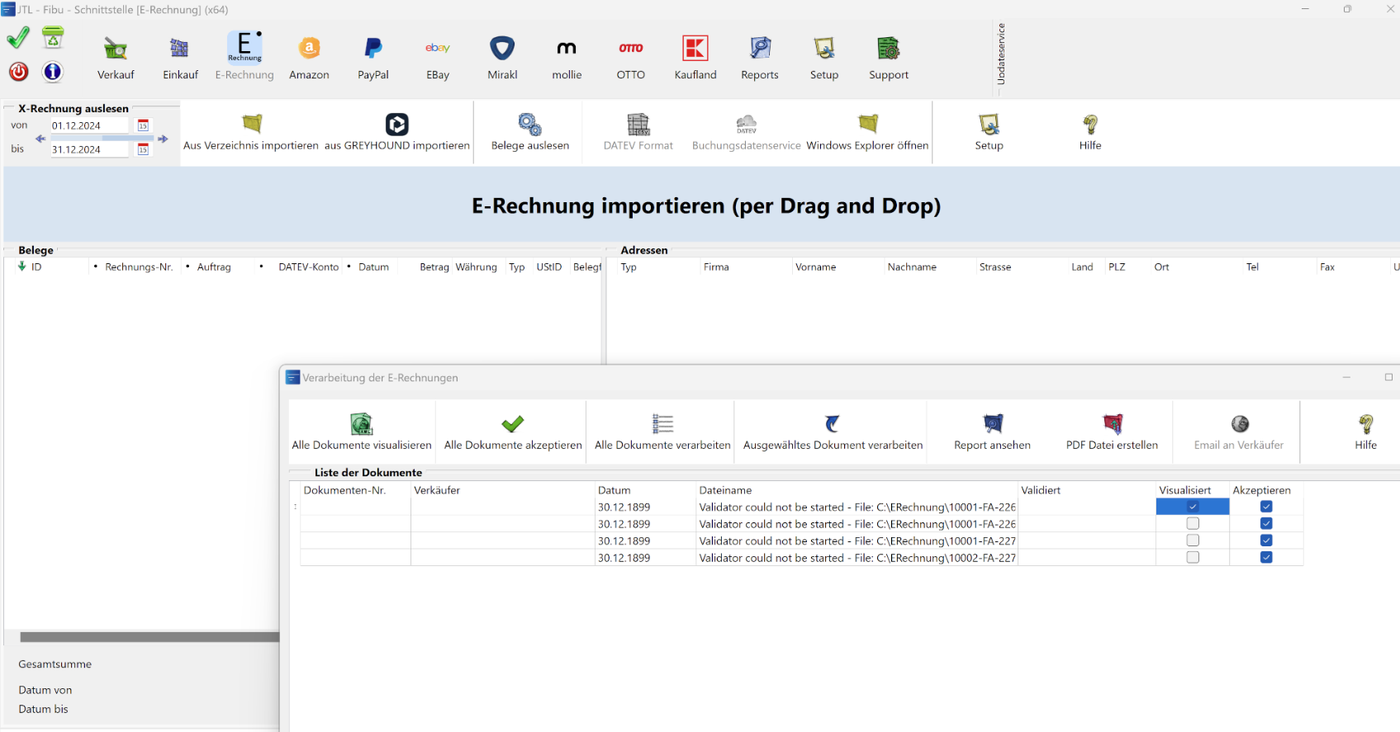The width and height of the screenshot is (1400, 732).
Task: Click the green recycle bin icon
Action: 53,38
